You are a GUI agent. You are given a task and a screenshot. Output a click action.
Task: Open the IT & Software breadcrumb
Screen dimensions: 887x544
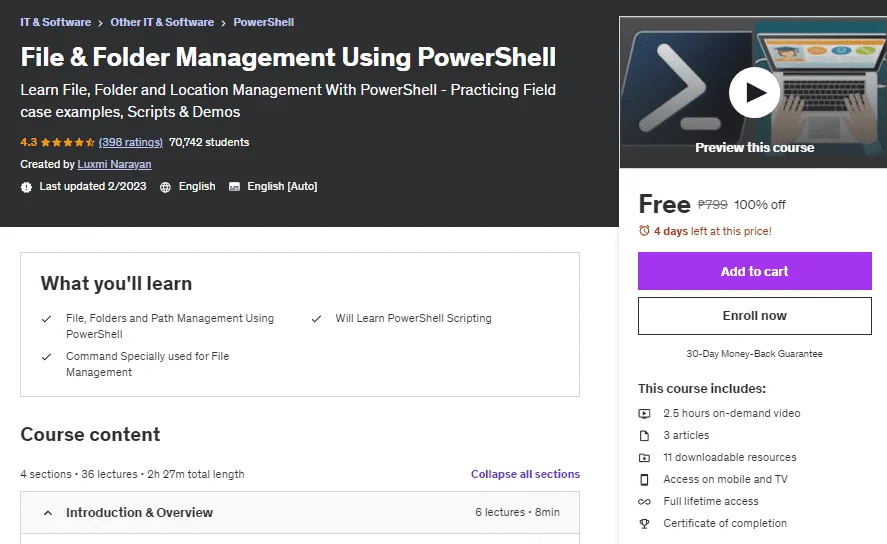click(55, 22)
